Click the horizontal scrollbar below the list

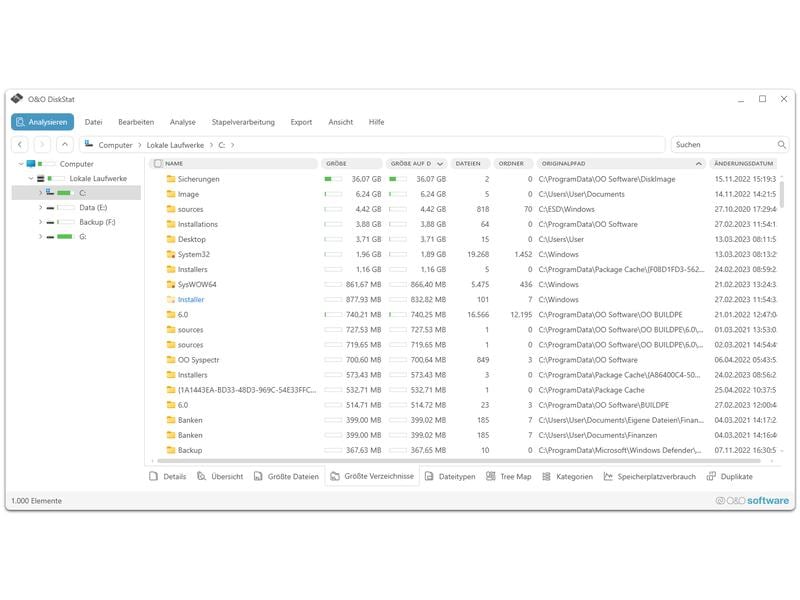click(x=459, y=461)
